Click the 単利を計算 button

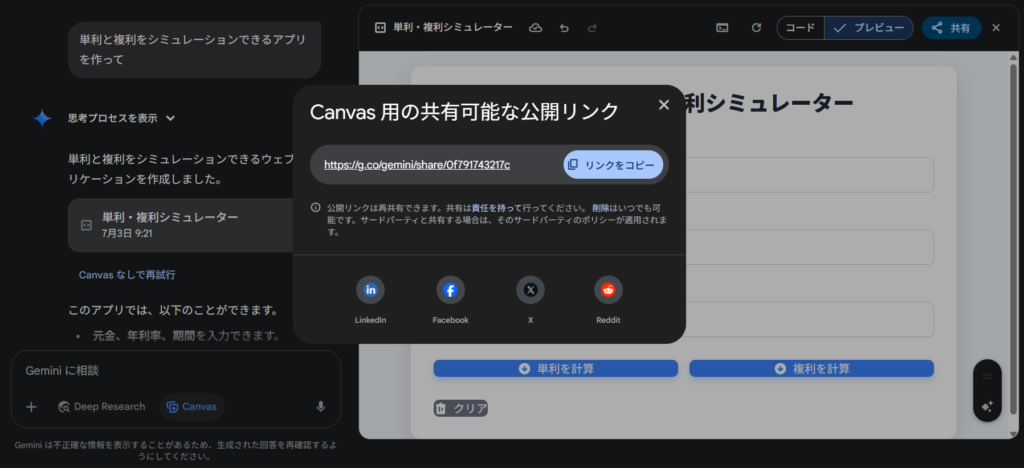click(x=556, y=369)
